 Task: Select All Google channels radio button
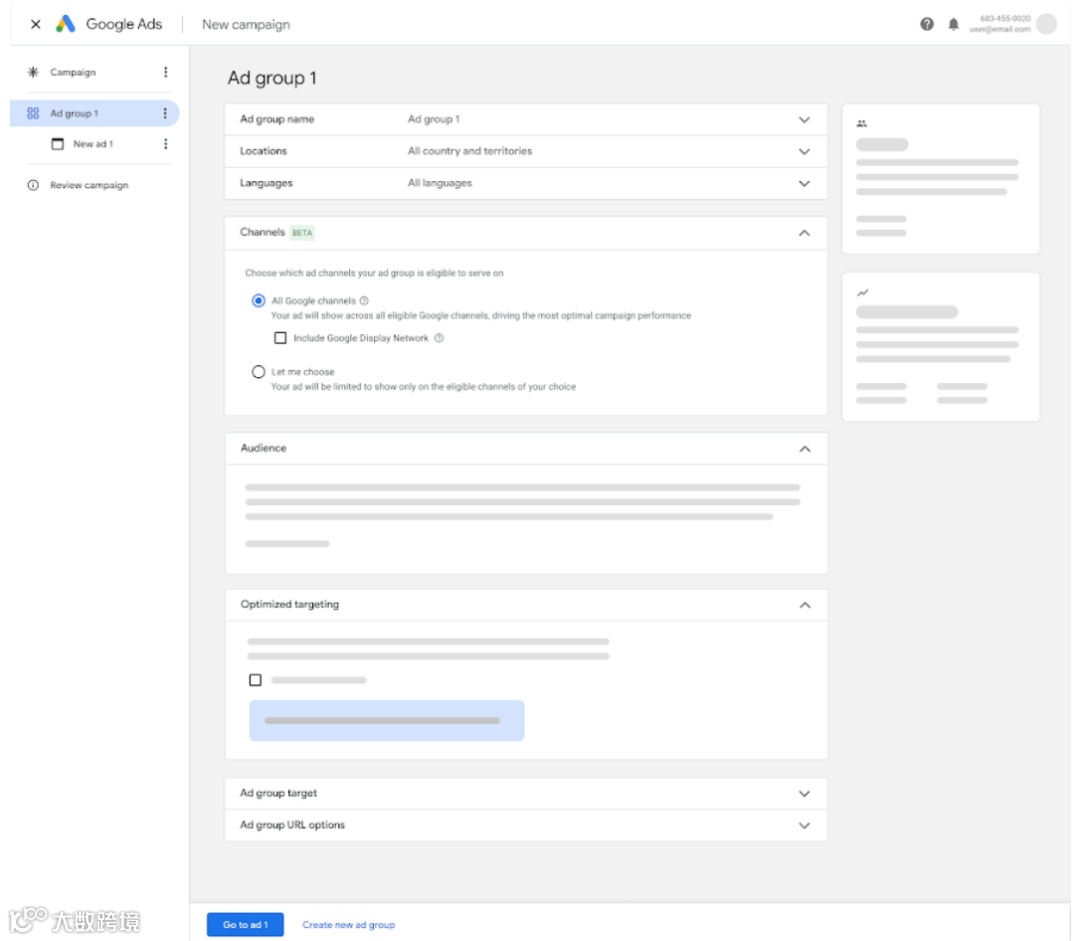(x=259, y=300)
